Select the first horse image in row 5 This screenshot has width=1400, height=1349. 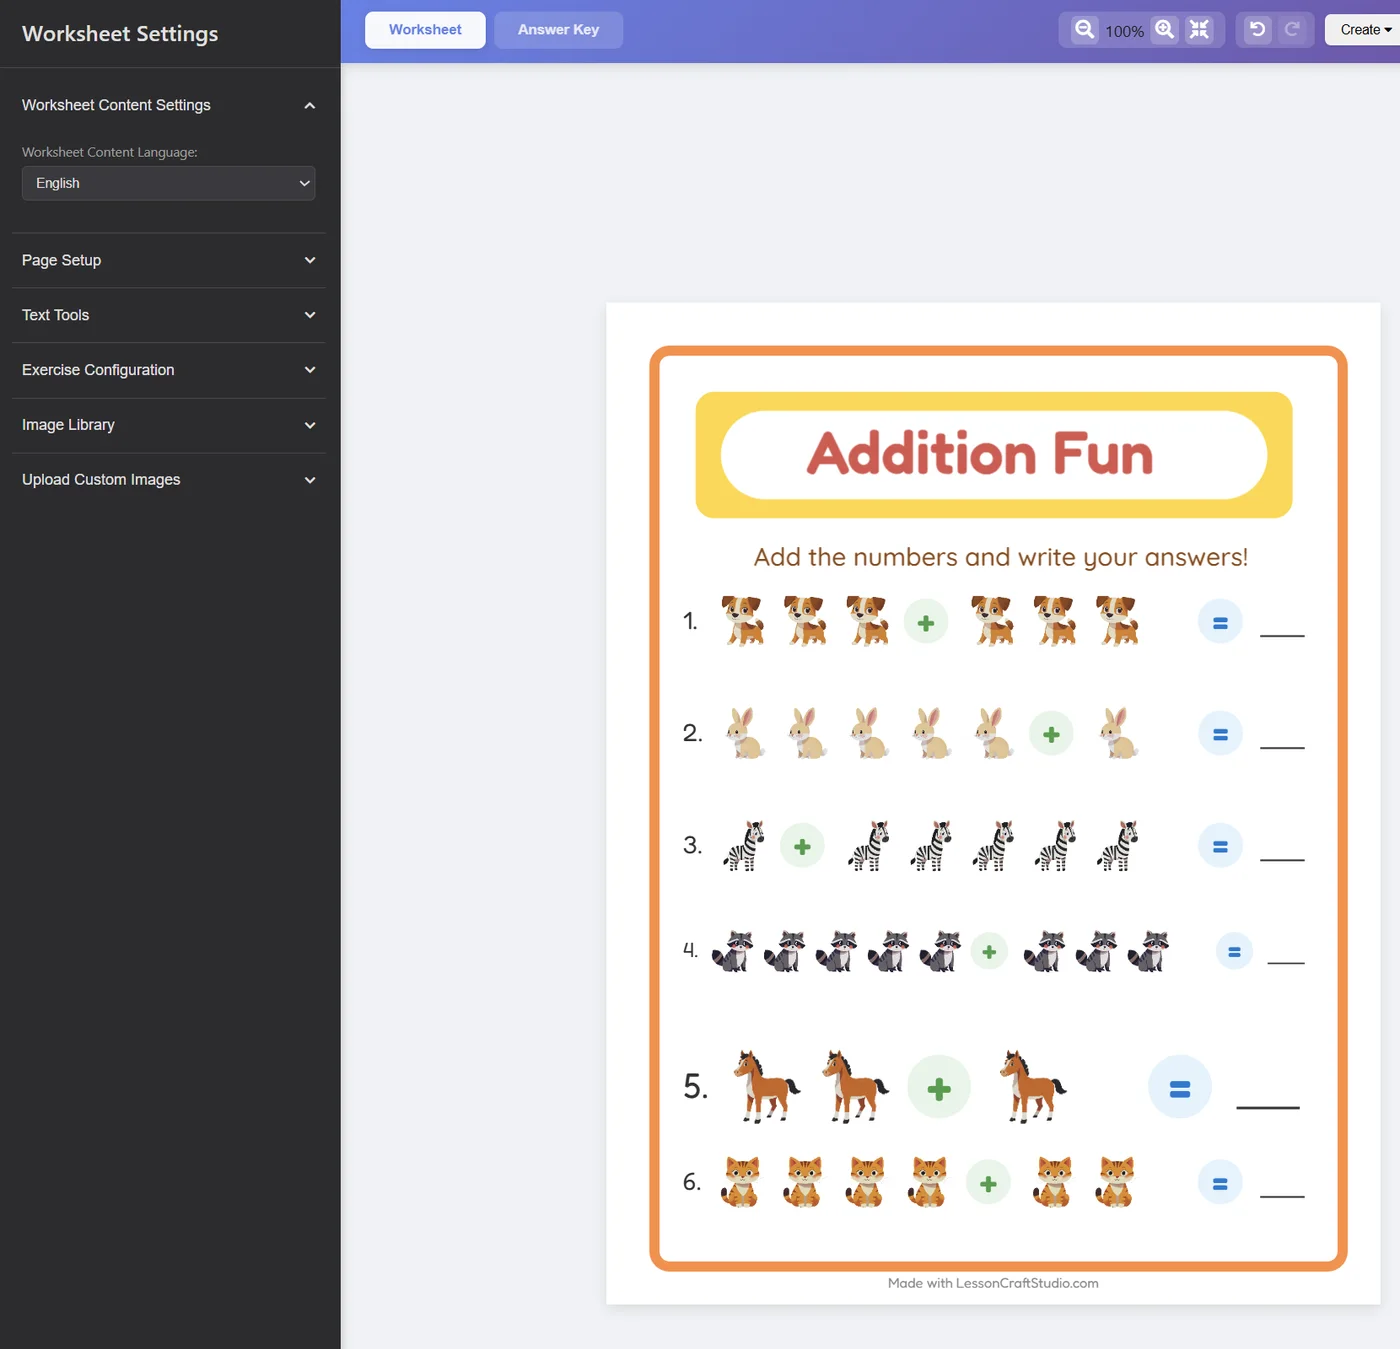tap(766, 1087)
